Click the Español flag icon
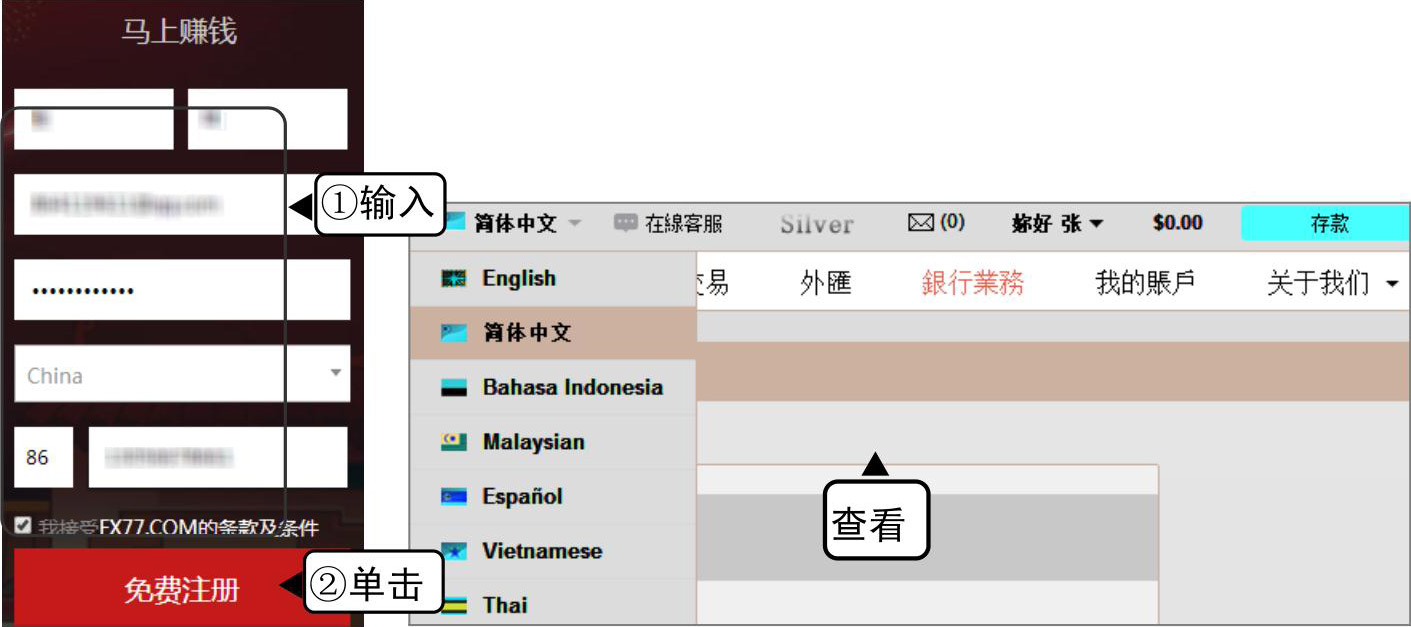Screen dimensions: 1411x627 [454, 497]
